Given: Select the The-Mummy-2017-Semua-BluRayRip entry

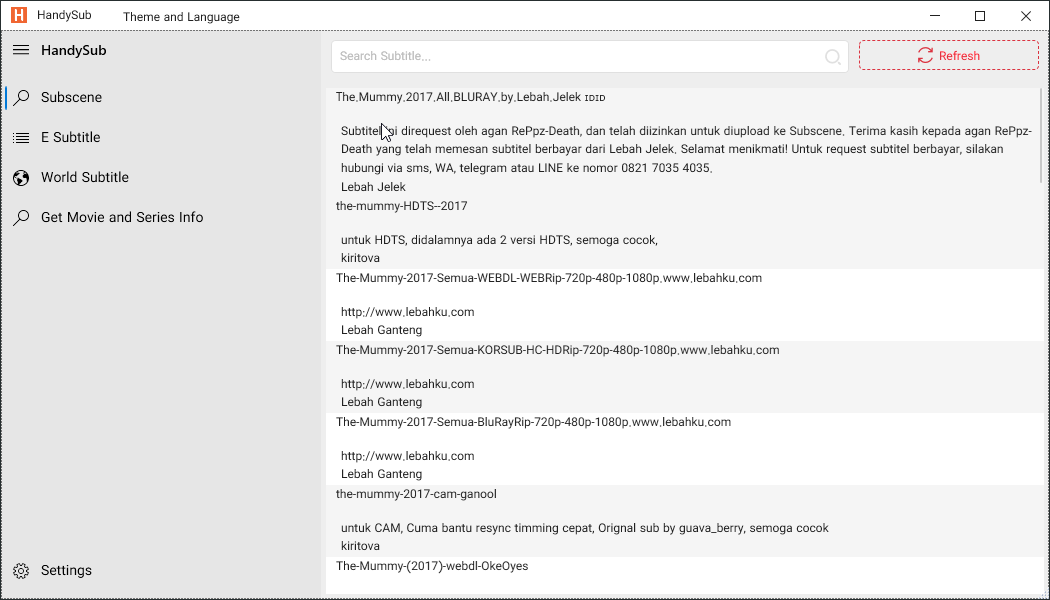Looking at the screenshot, I should click(534, 421).
